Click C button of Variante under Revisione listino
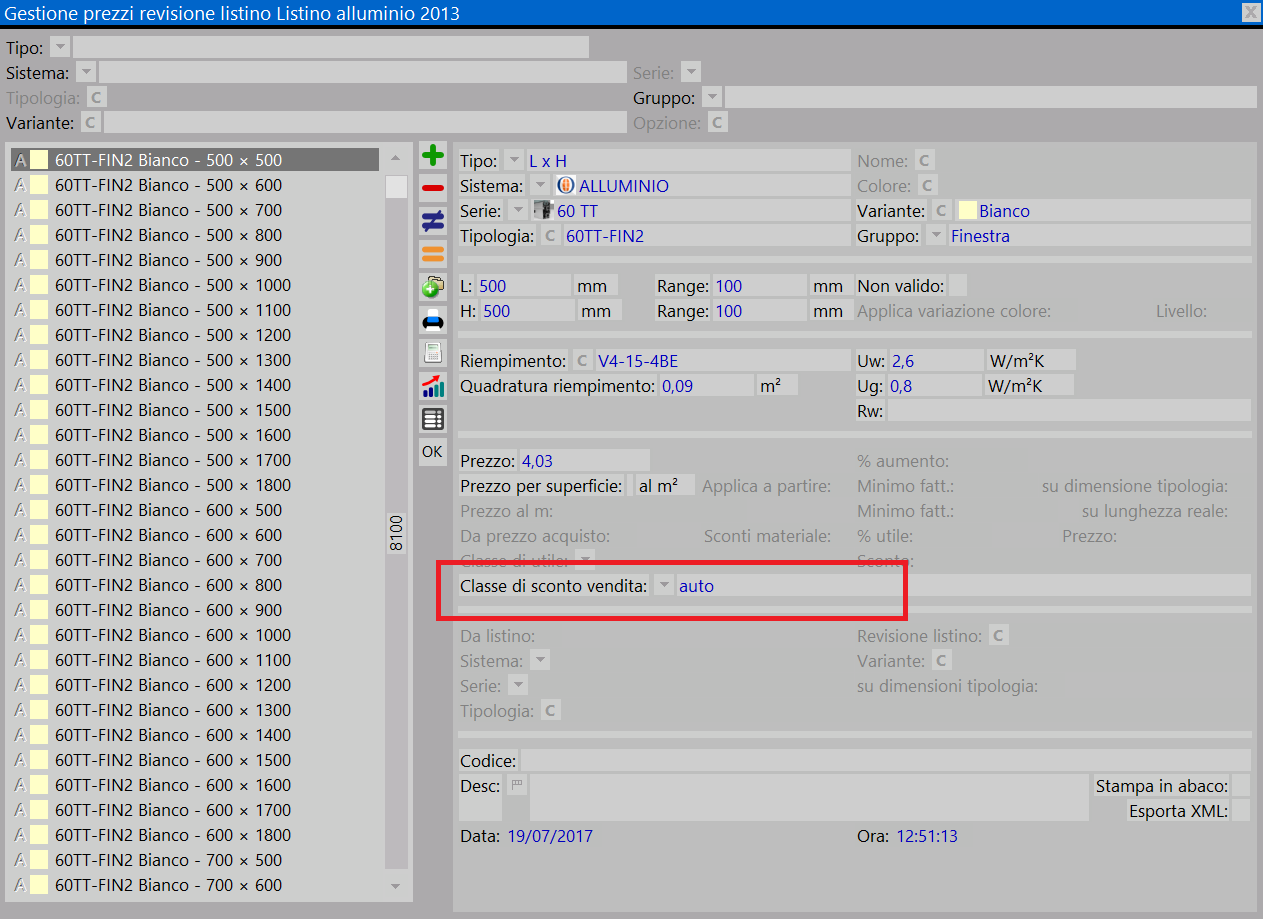This screenshot has width=1263, height=919. click(x=941, y=661)
